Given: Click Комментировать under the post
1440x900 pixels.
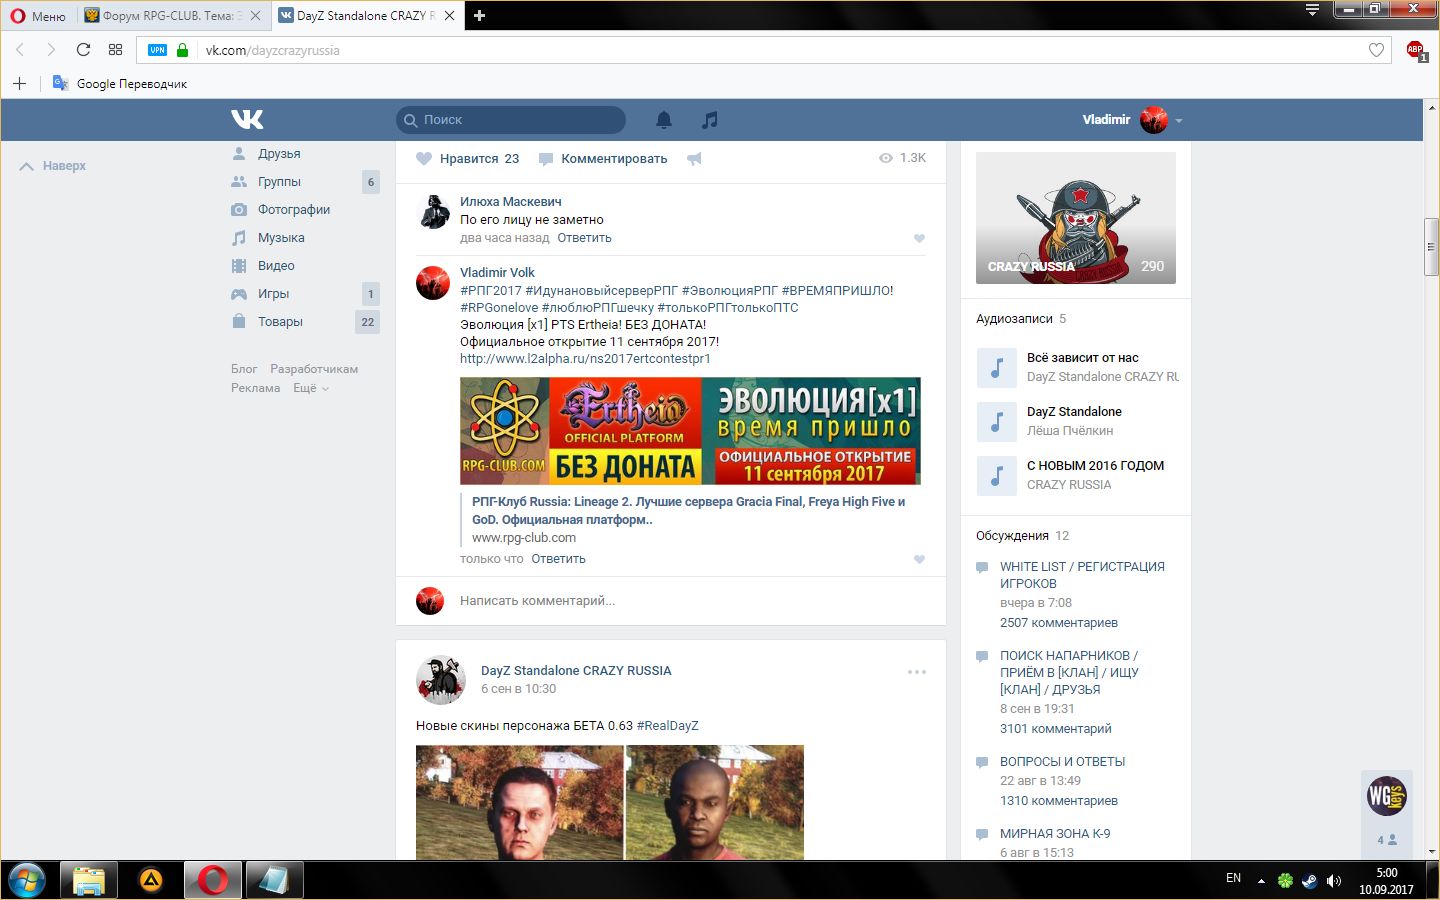Looking at the screenshot, I should [603, 159].
